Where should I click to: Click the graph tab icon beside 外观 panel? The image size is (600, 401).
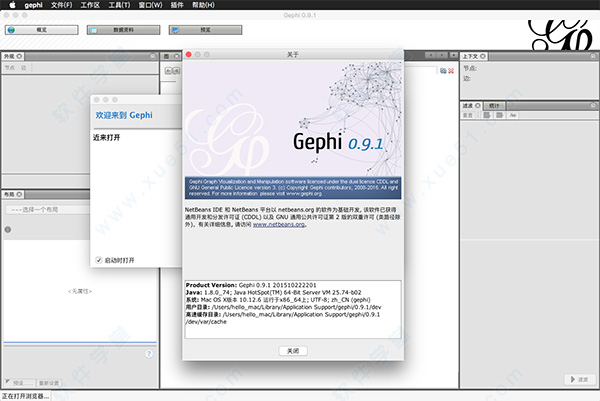[166, 56]
